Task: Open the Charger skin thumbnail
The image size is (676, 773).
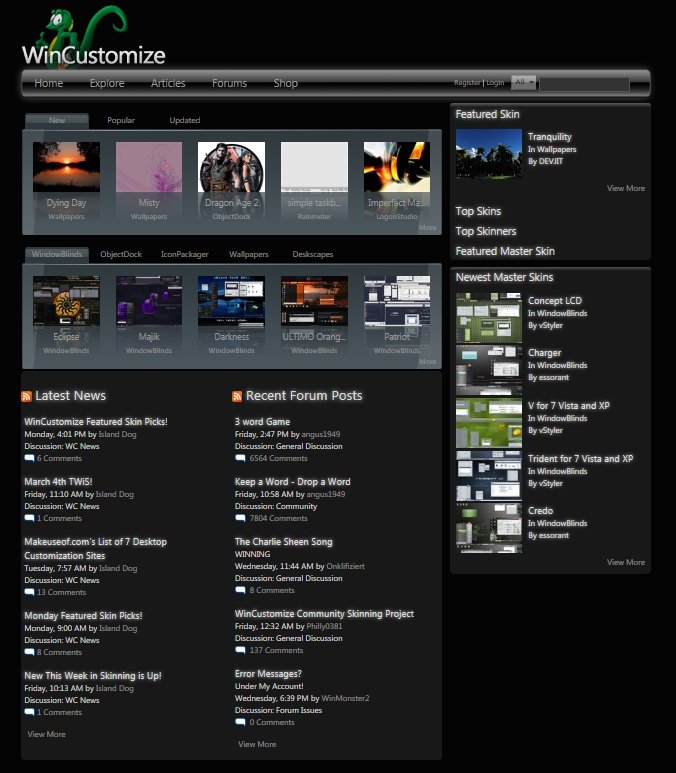Action: (x=489, y=370)
